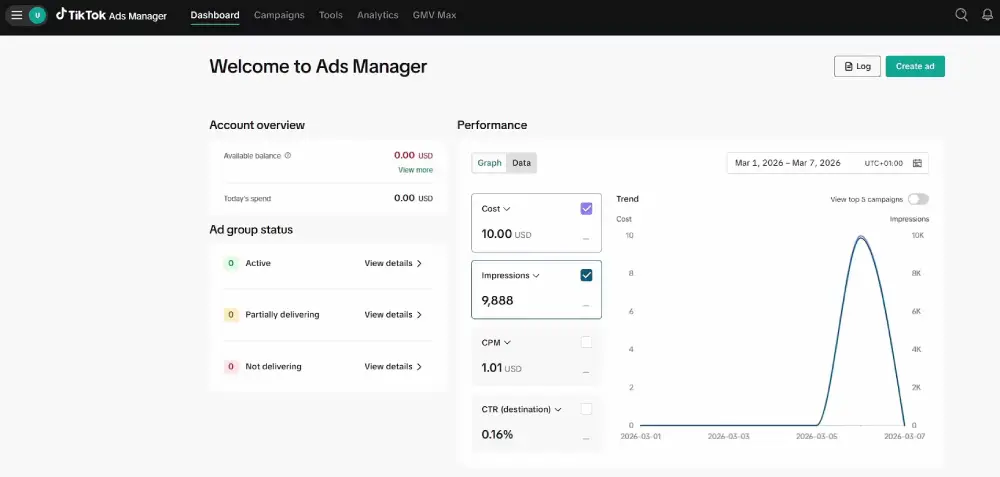Click chevron next to Active View details
1000x477 pixels.
419,263
